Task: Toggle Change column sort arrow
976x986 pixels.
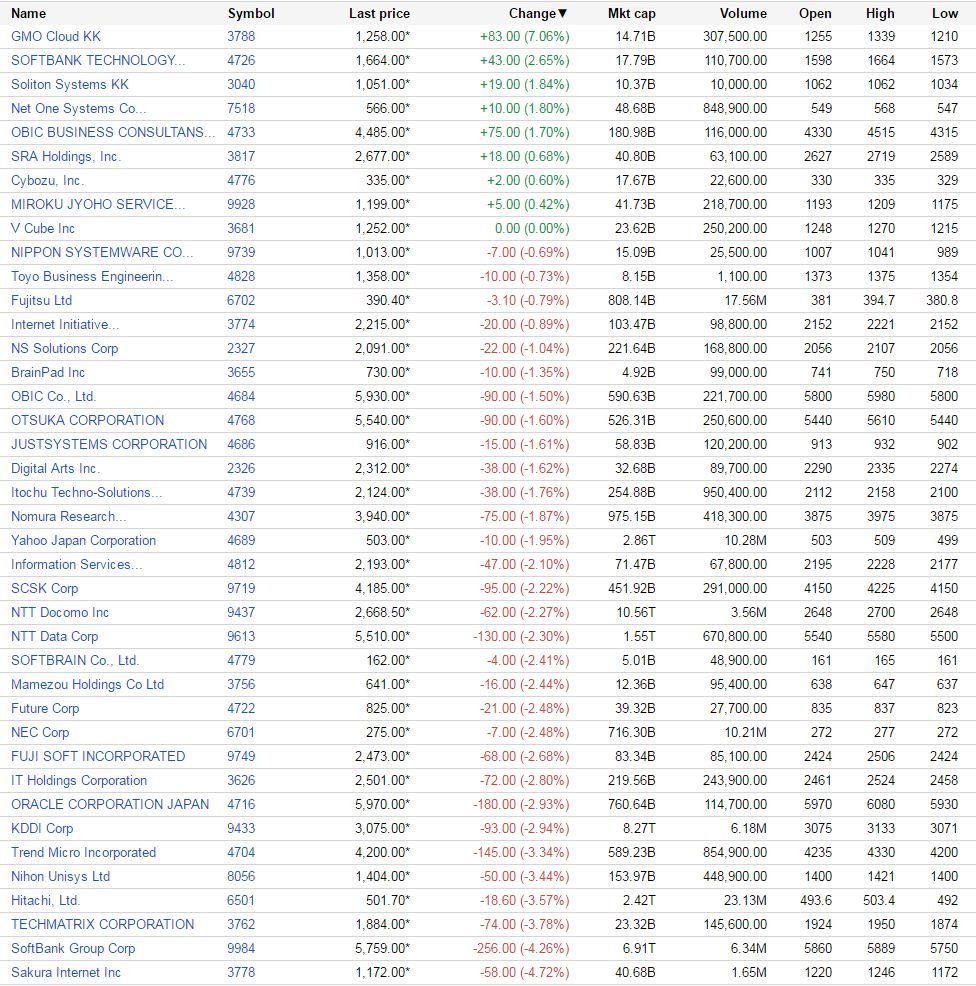Action: pos(562,13)
